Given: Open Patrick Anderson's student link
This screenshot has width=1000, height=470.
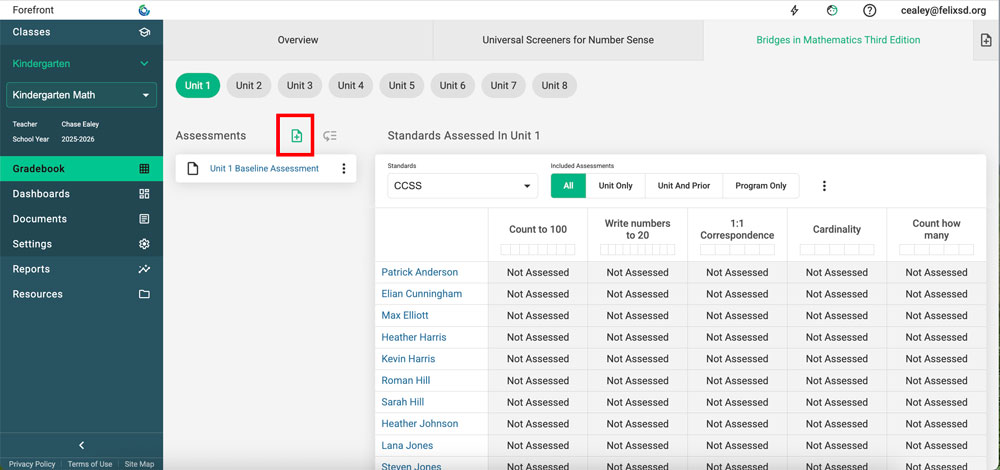Looking at the screenshot, I should [419, 272].
